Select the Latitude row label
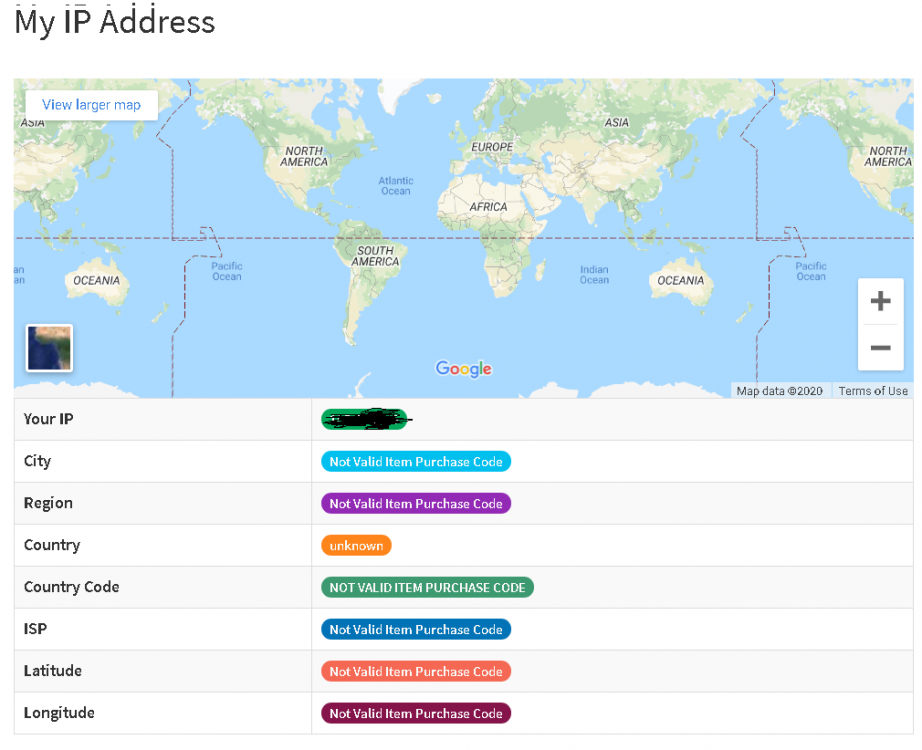 tap(52, 671)
